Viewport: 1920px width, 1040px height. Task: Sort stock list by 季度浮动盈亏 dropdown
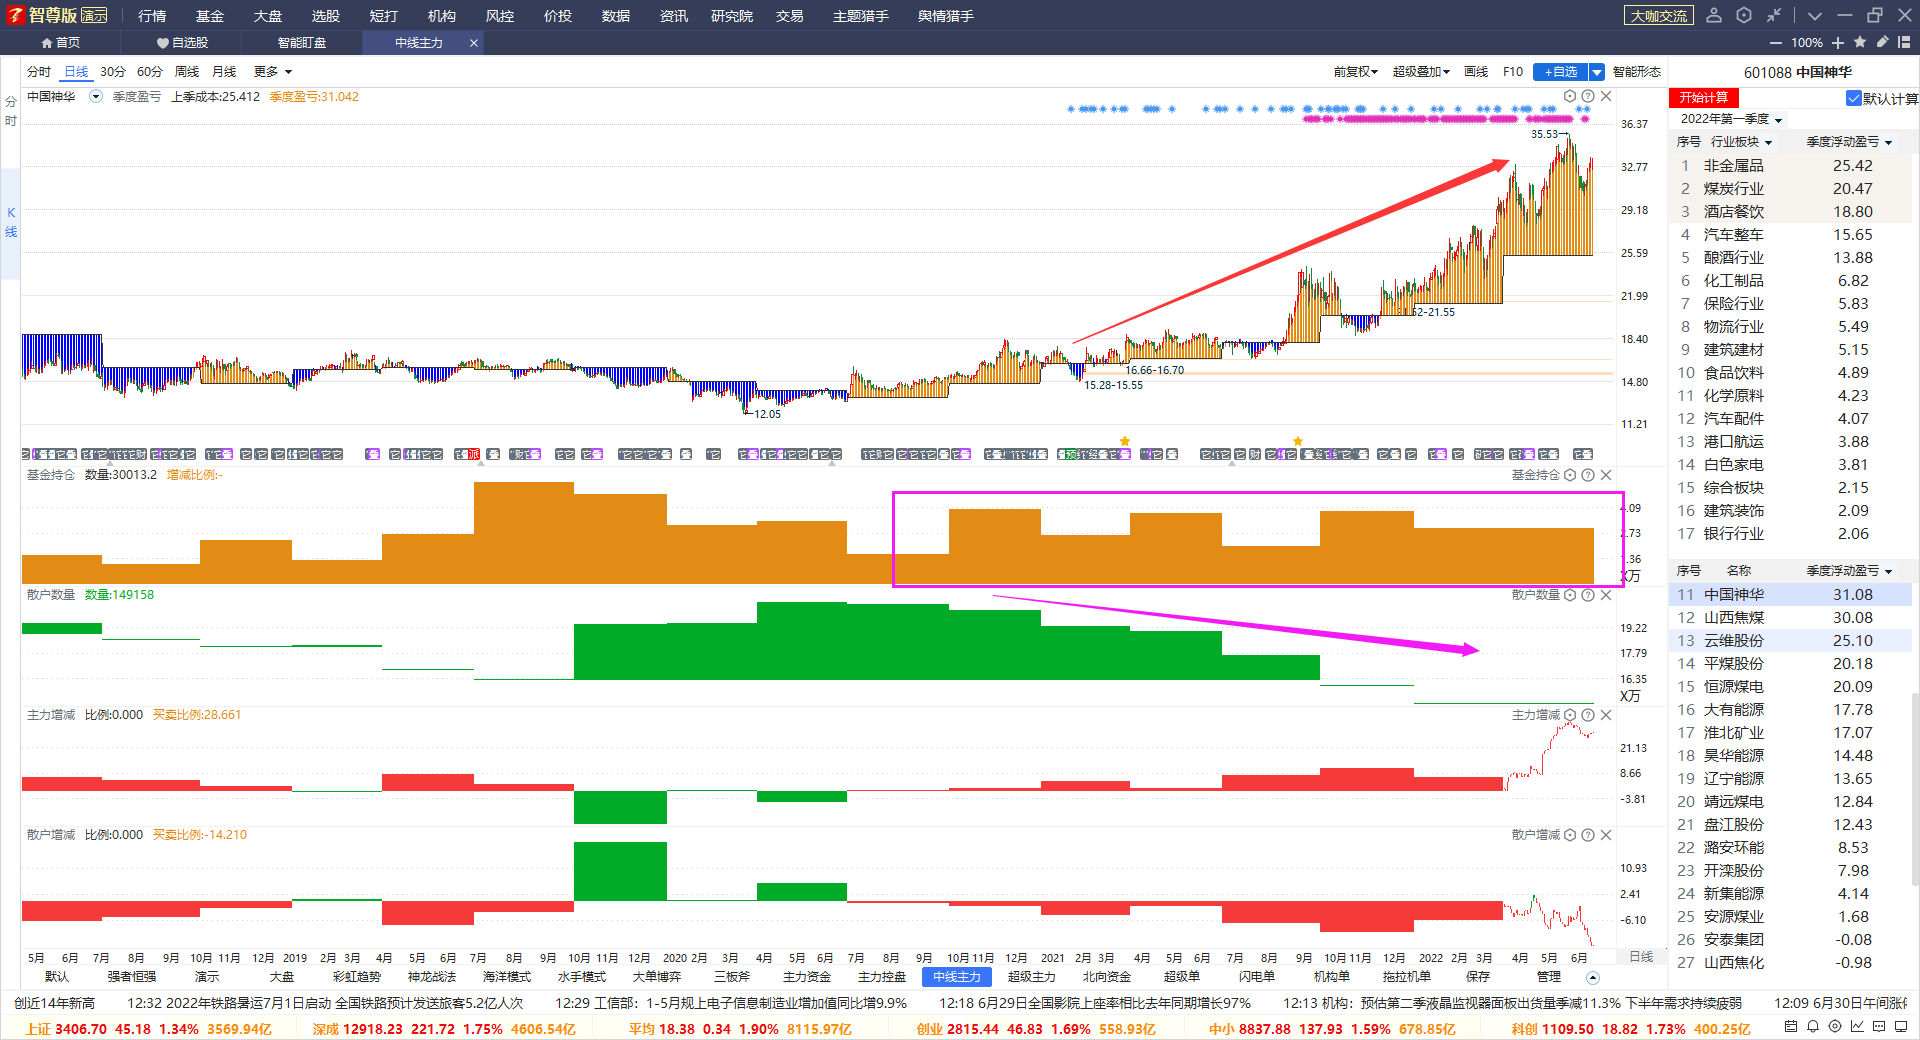point(1849,571)
